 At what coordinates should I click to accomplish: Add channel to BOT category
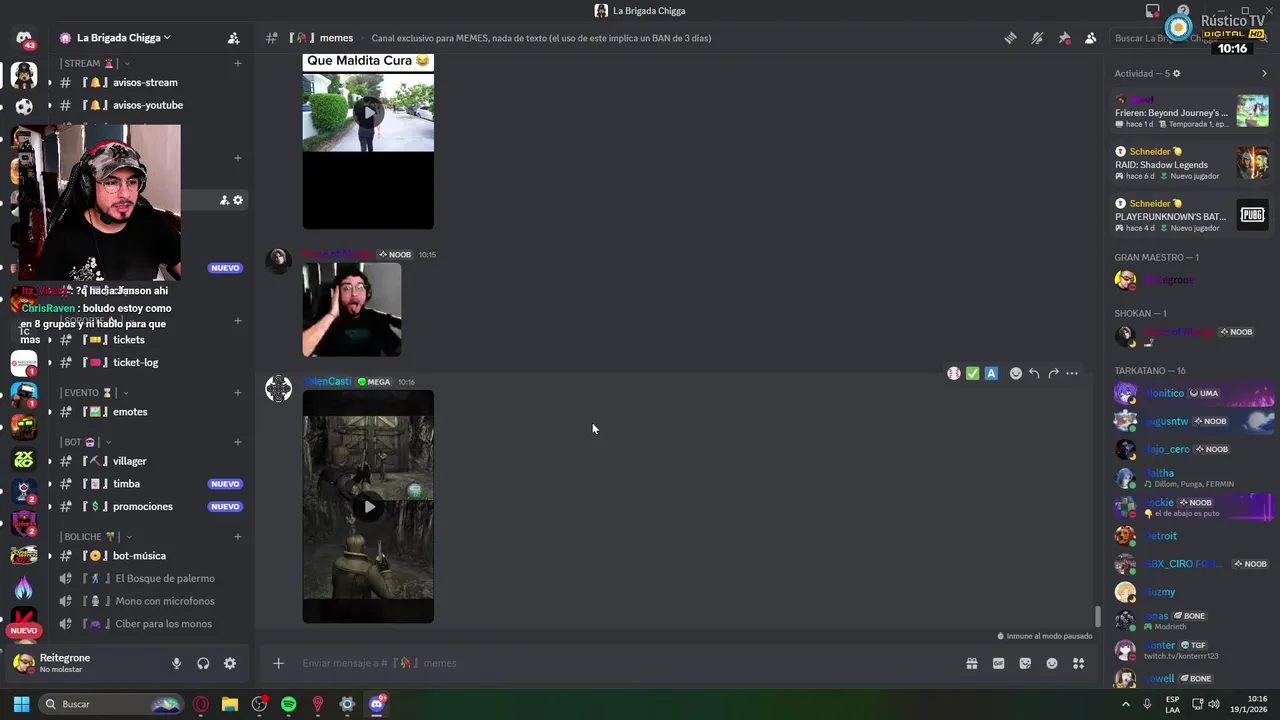(x=237, y=442)
